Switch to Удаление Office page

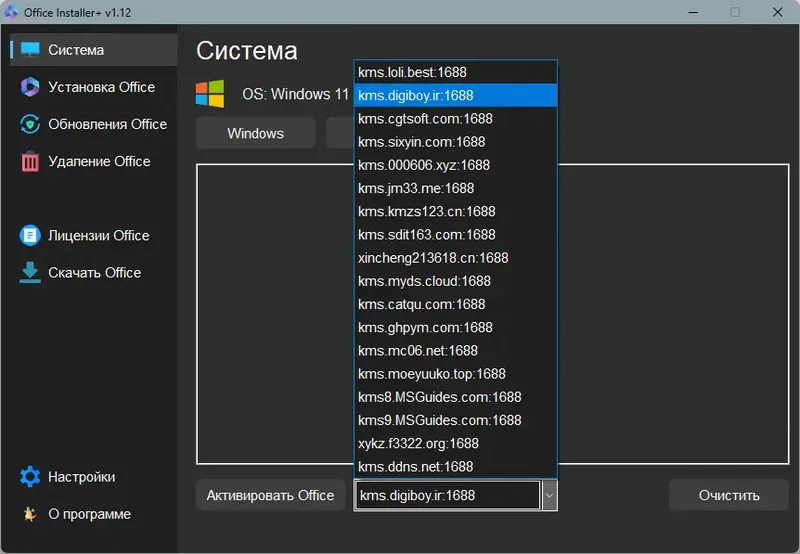pos(99,161)
